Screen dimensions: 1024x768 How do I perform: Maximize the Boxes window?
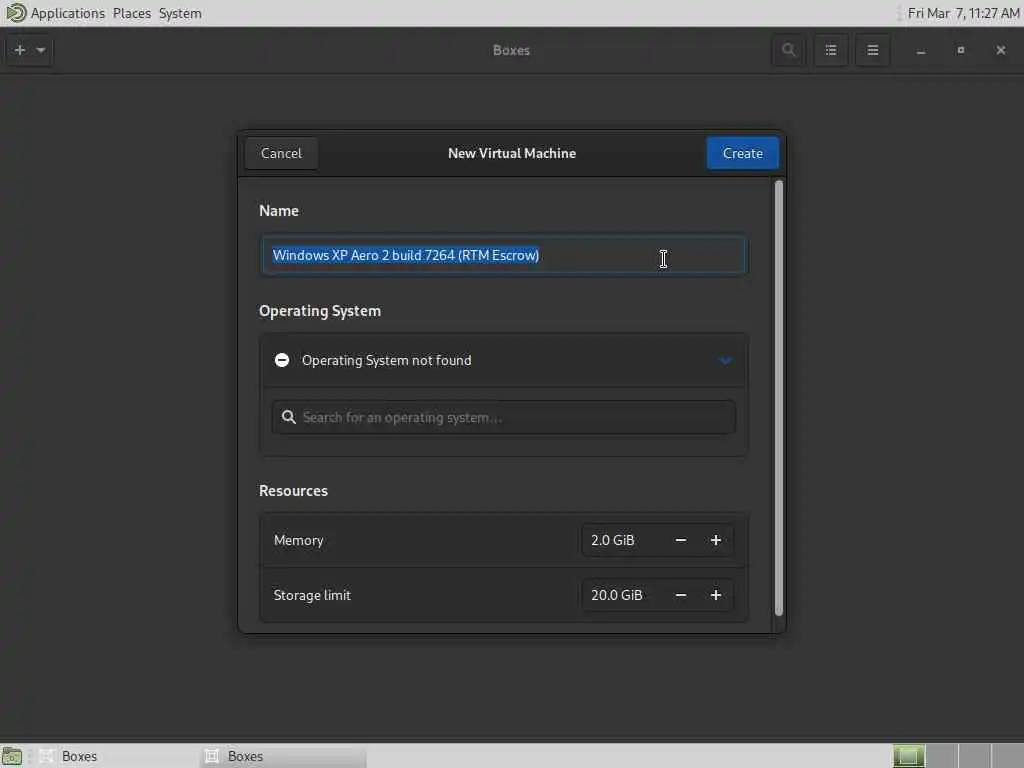(x=961, y=50)
